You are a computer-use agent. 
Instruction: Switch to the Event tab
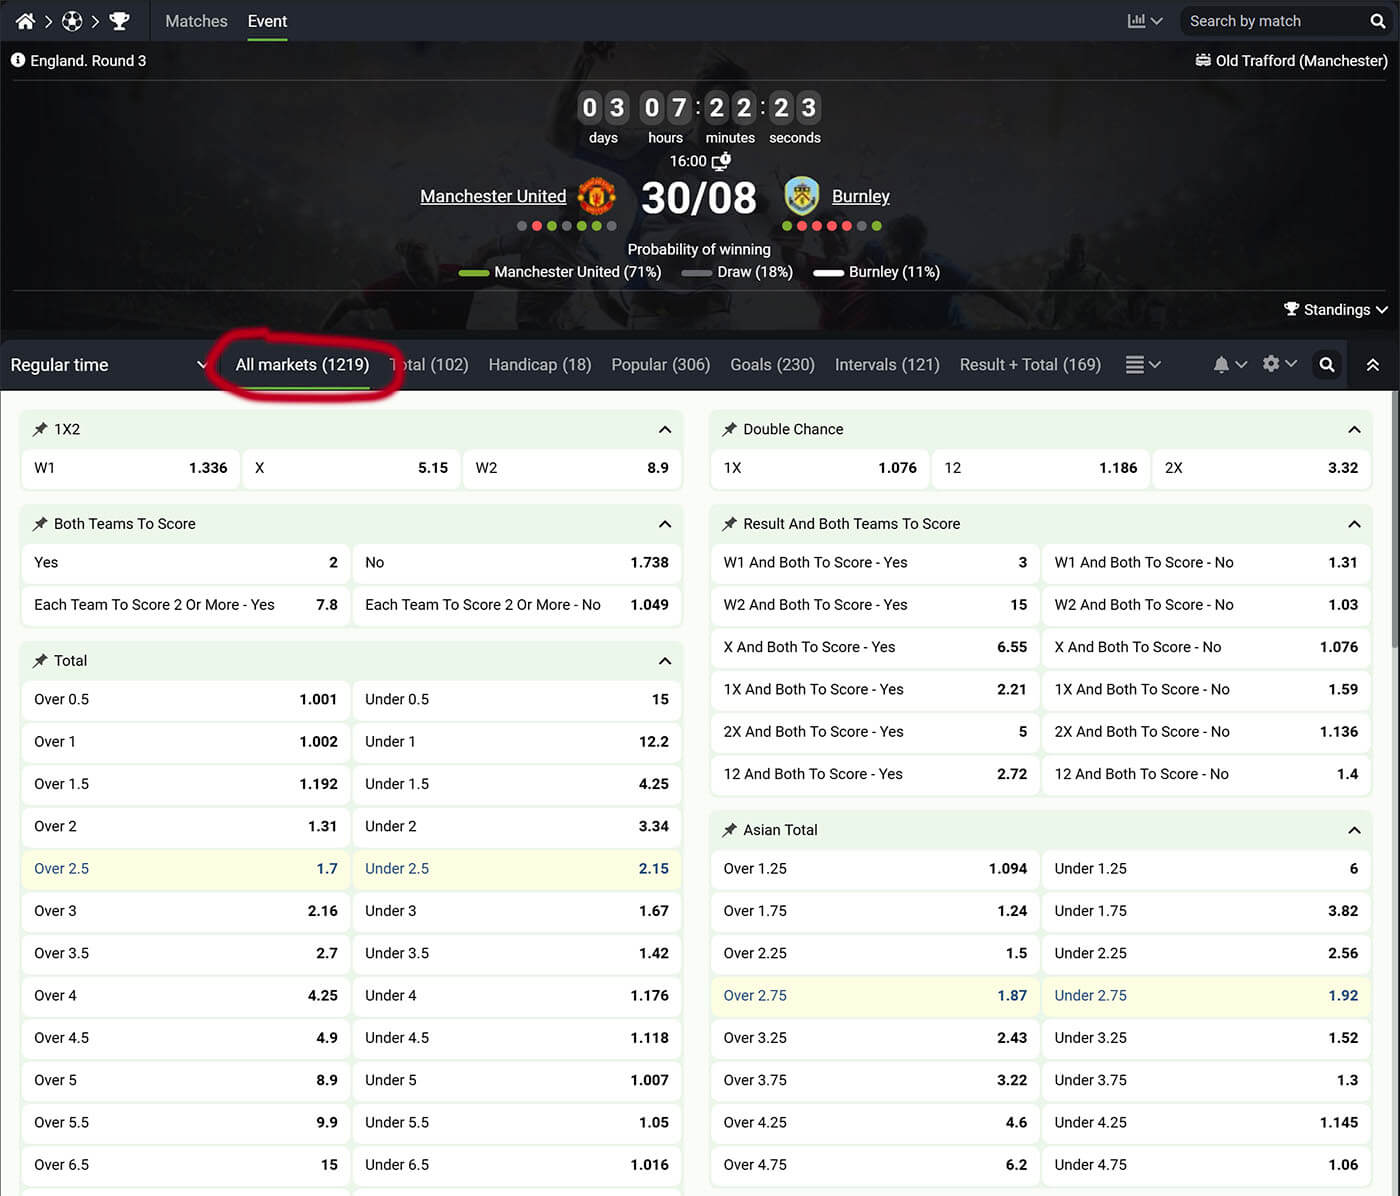click(267, 21)
